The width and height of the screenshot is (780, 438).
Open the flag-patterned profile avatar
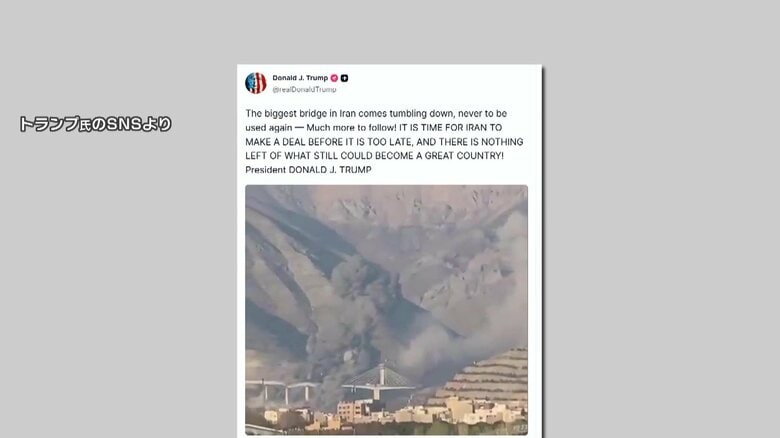point(256,83)
